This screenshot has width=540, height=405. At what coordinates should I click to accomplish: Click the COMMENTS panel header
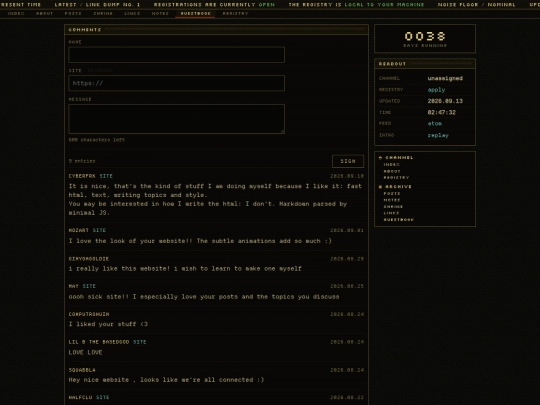216,30
